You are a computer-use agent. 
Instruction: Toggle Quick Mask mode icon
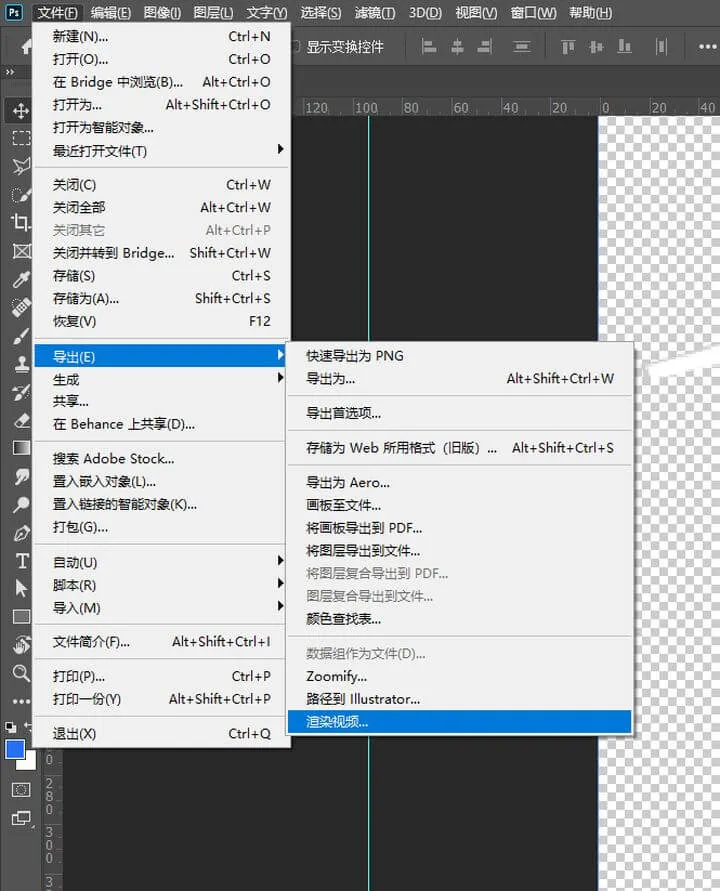(20, 789)
